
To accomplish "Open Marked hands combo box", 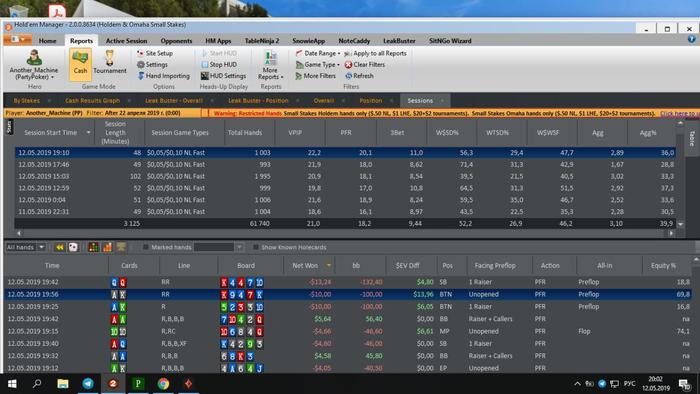I will 218,247.
